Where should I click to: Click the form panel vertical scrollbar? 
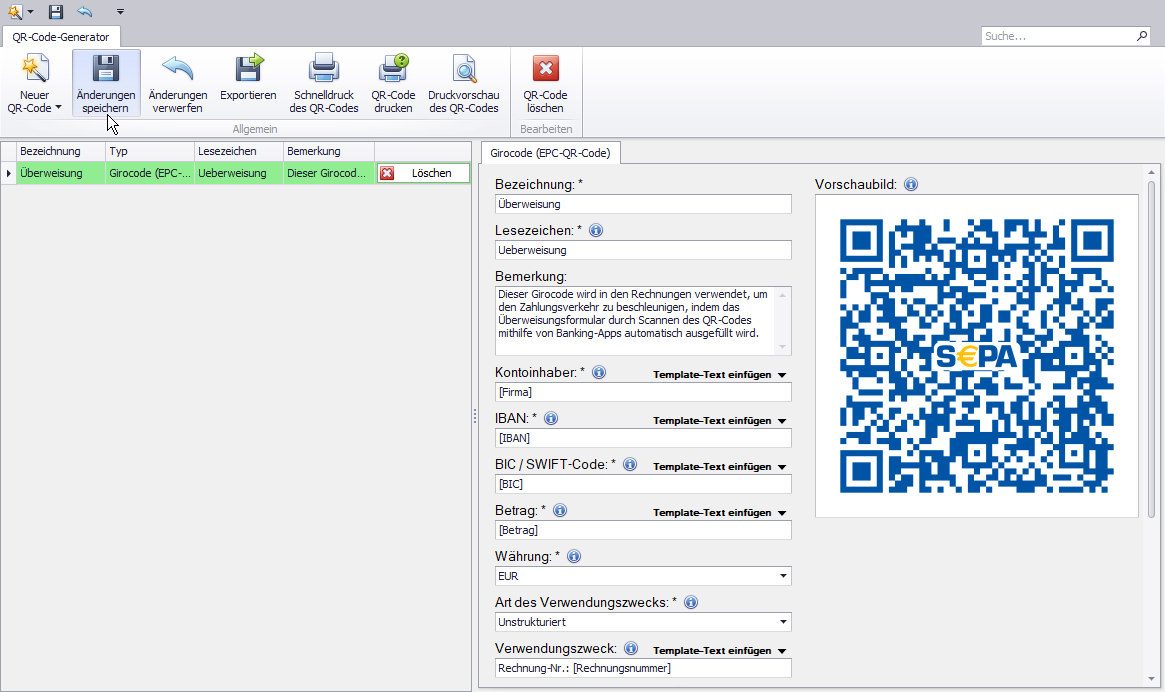(1152, 349)
